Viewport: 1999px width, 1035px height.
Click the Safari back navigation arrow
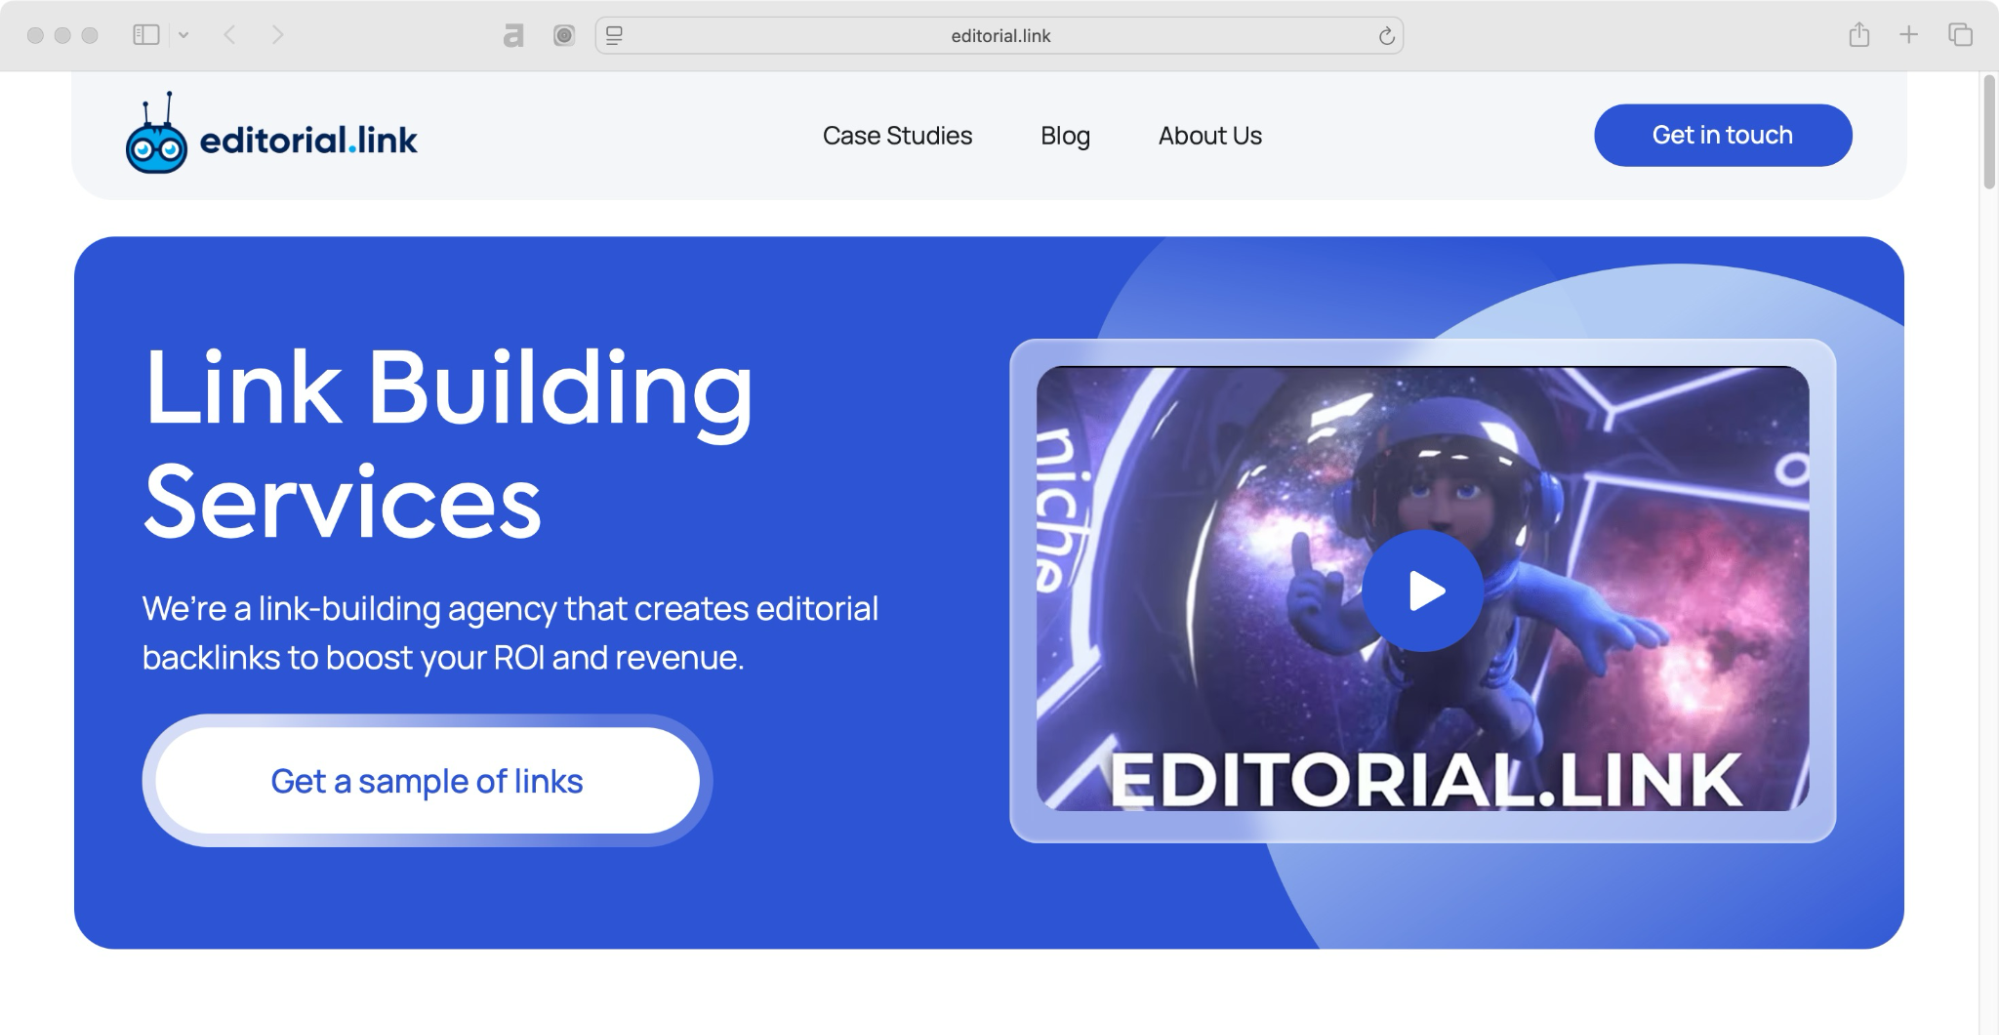pyautogui.click(x=229, y=35)
